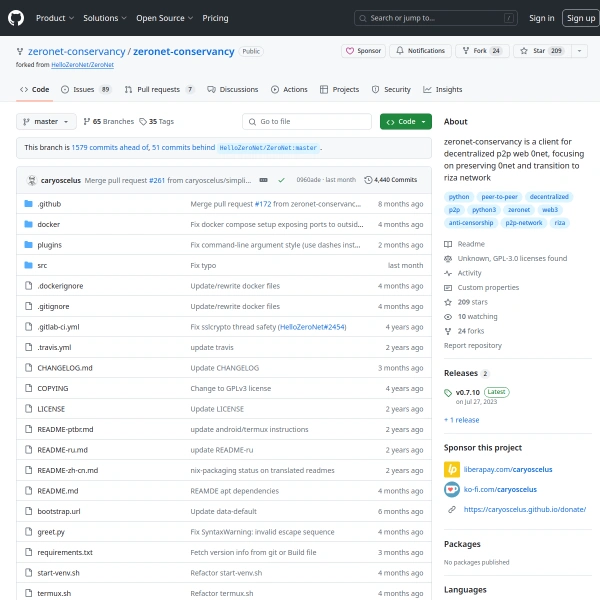Viewport: 600px width, 600px height.
Task: Click the v0.7.10 release tag icon
Action: [x=448, y=393]
